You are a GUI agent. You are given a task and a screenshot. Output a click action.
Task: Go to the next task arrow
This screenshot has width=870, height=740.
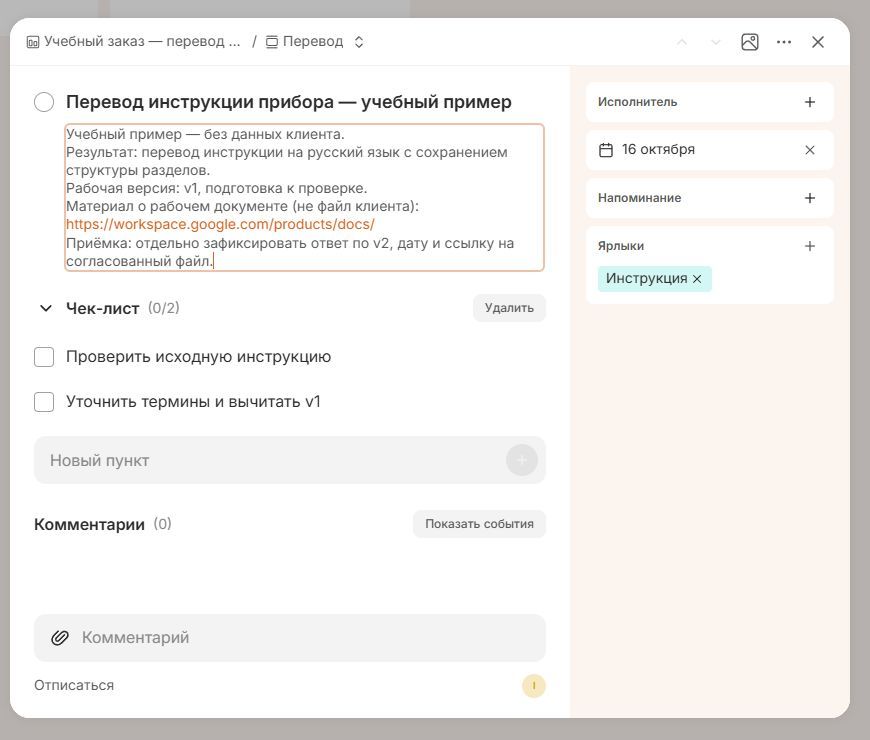tap(716, 42)
